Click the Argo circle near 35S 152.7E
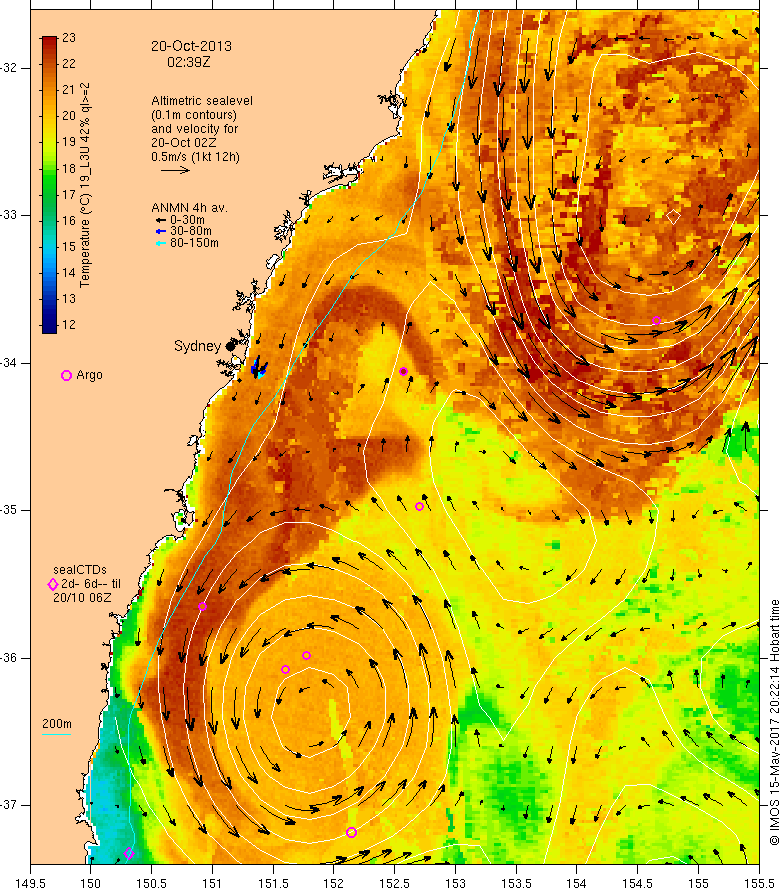This screenshot has width=780, height=890. tap(420, 506)
